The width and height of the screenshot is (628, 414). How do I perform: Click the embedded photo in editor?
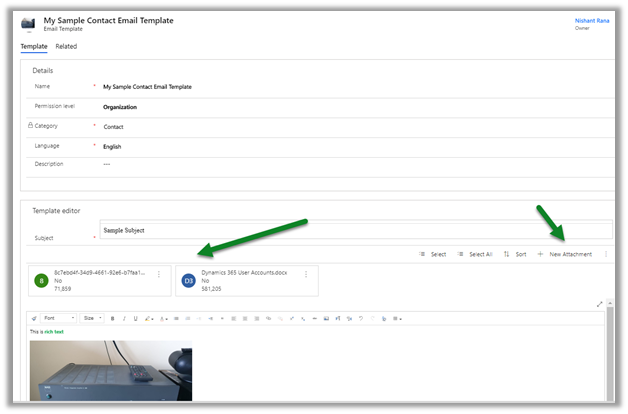pos(110,370)
